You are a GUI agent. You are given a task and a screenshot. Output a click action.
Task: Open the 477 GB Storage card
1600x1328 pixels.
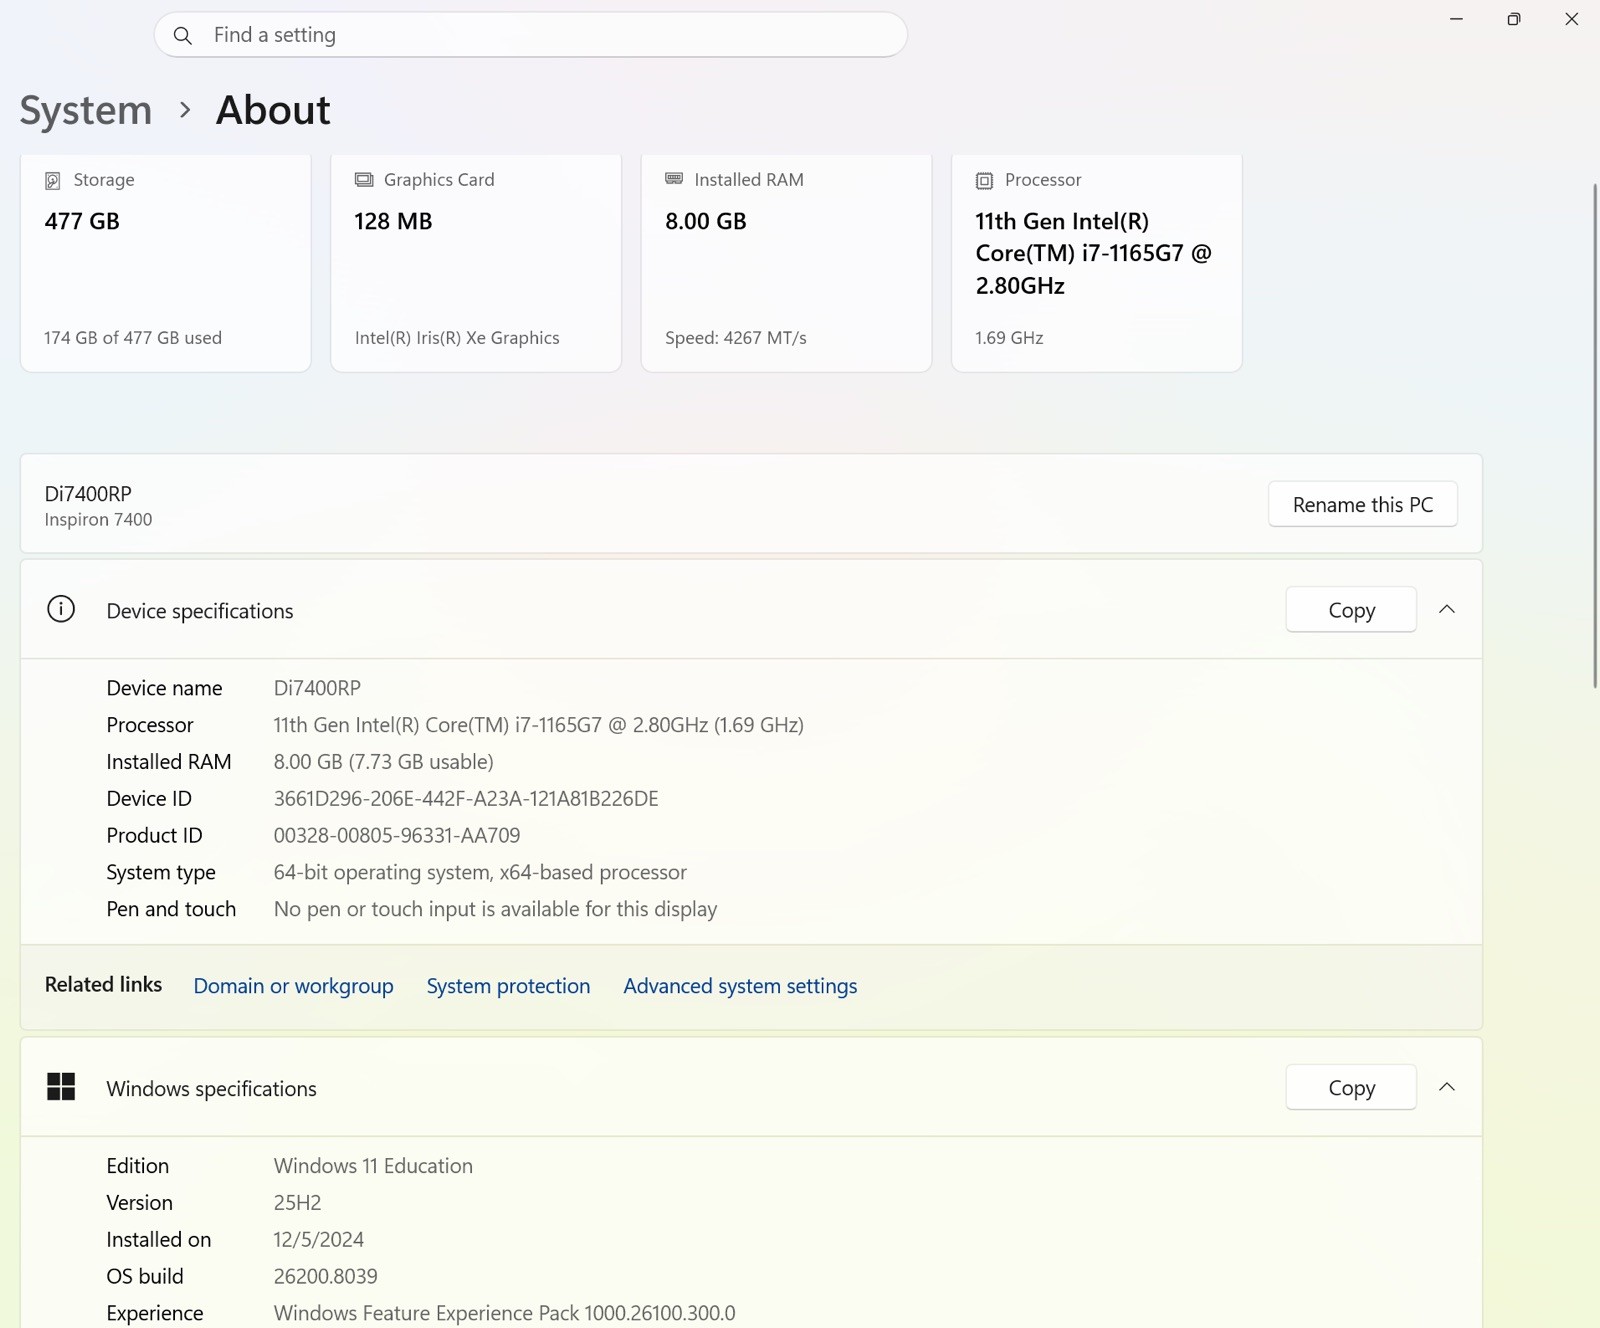166,262
